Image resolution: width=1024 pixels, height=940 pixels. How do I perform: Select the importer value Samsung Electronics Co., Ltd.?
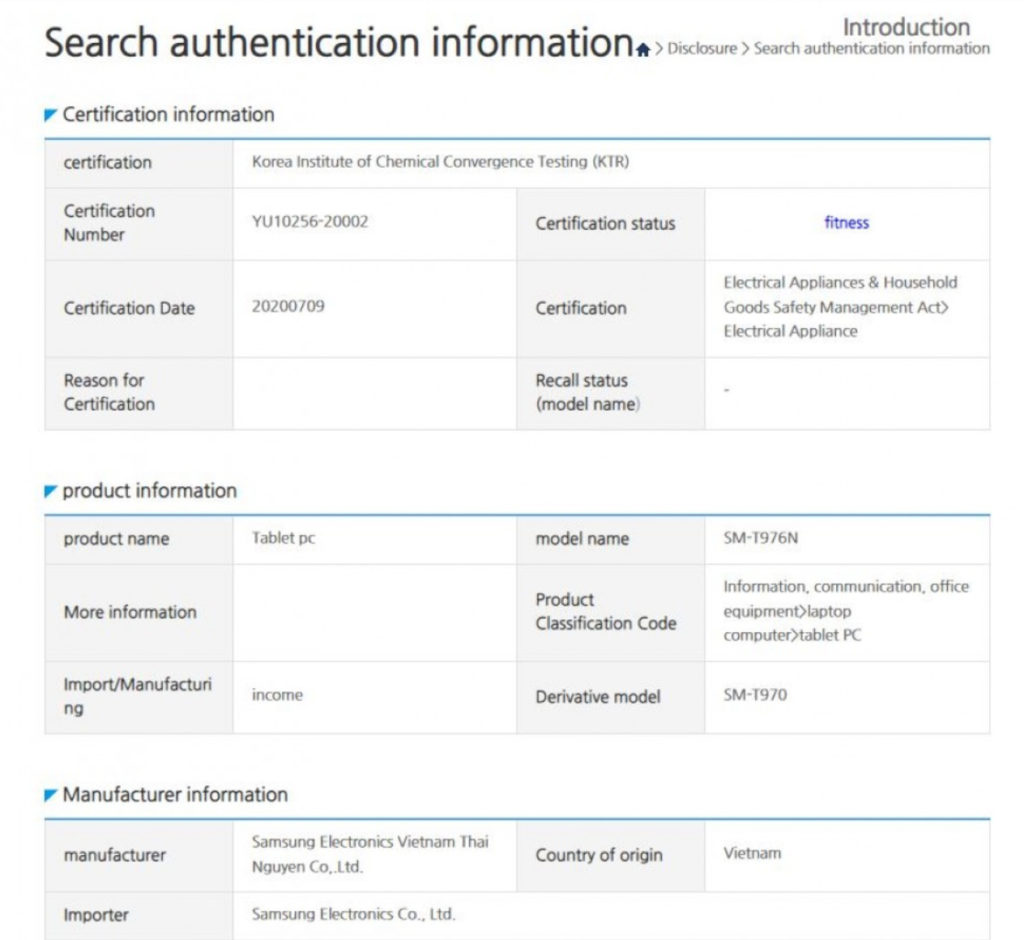coord(354,914)
